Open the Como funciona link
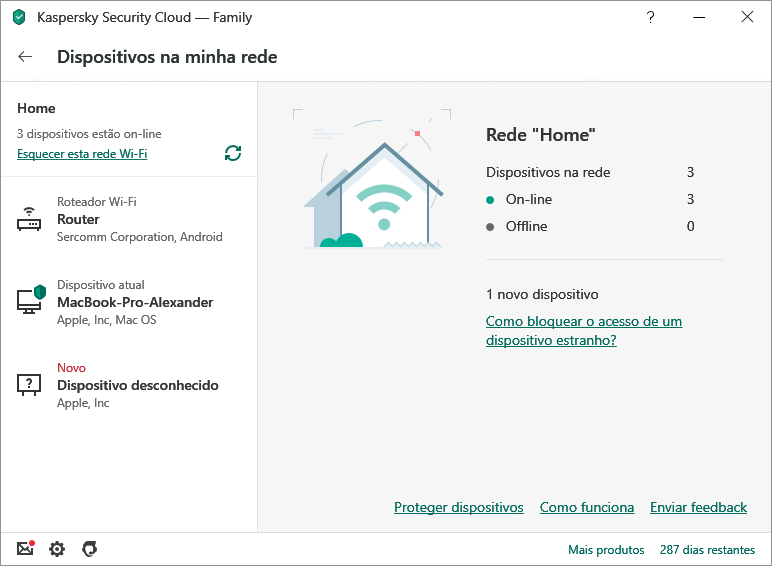 587,507
